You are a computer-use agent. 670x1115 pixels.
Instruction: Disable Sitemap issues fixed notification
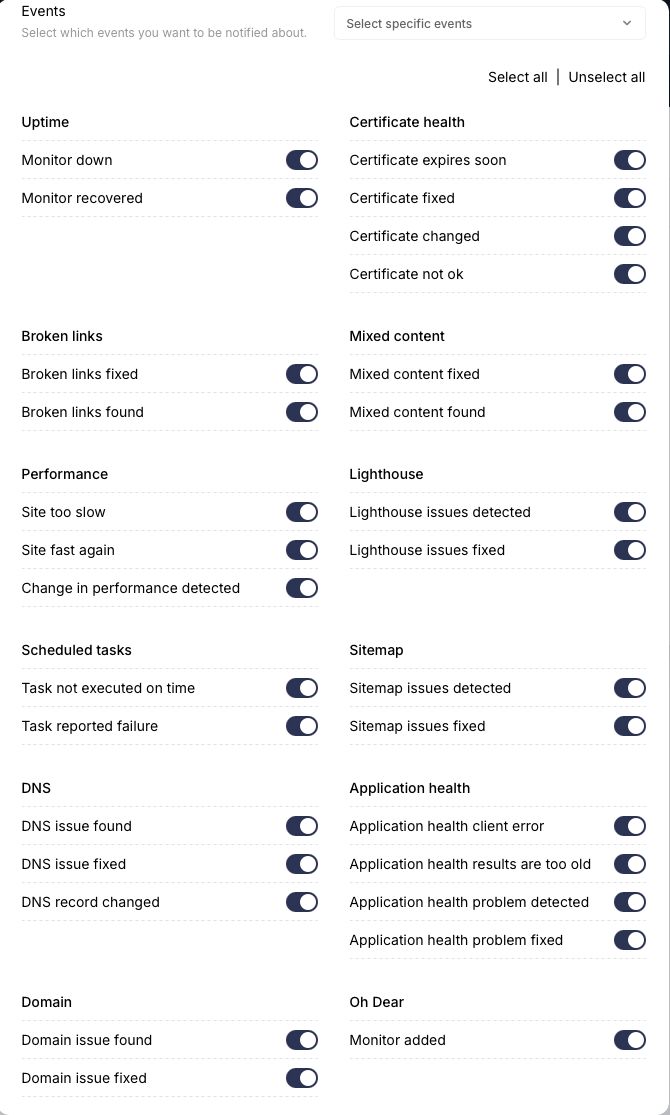(630, 726)
